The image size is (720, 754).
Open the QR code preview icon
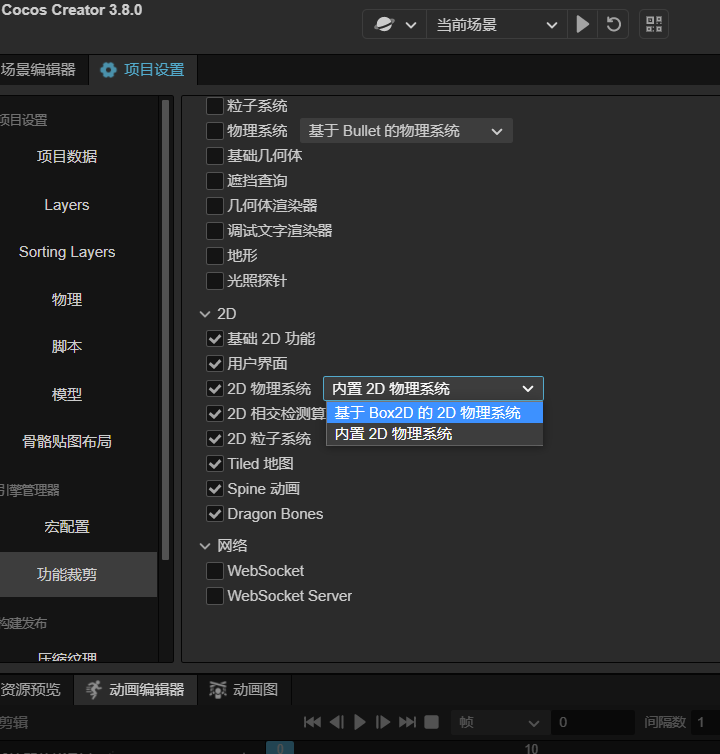click(654, 24)
